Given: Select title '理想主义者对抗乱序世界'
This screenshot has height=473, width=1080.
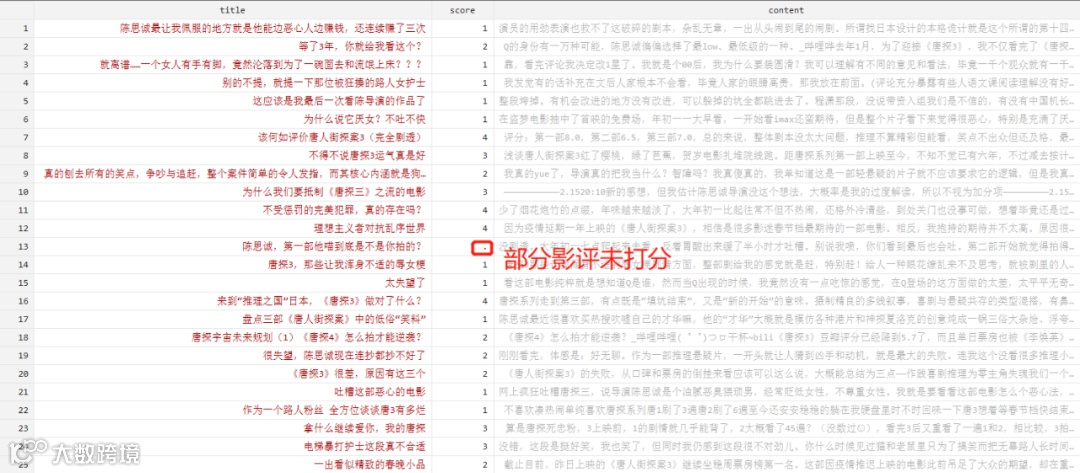Looking at the screenshot, I should [x=370, y=228].
